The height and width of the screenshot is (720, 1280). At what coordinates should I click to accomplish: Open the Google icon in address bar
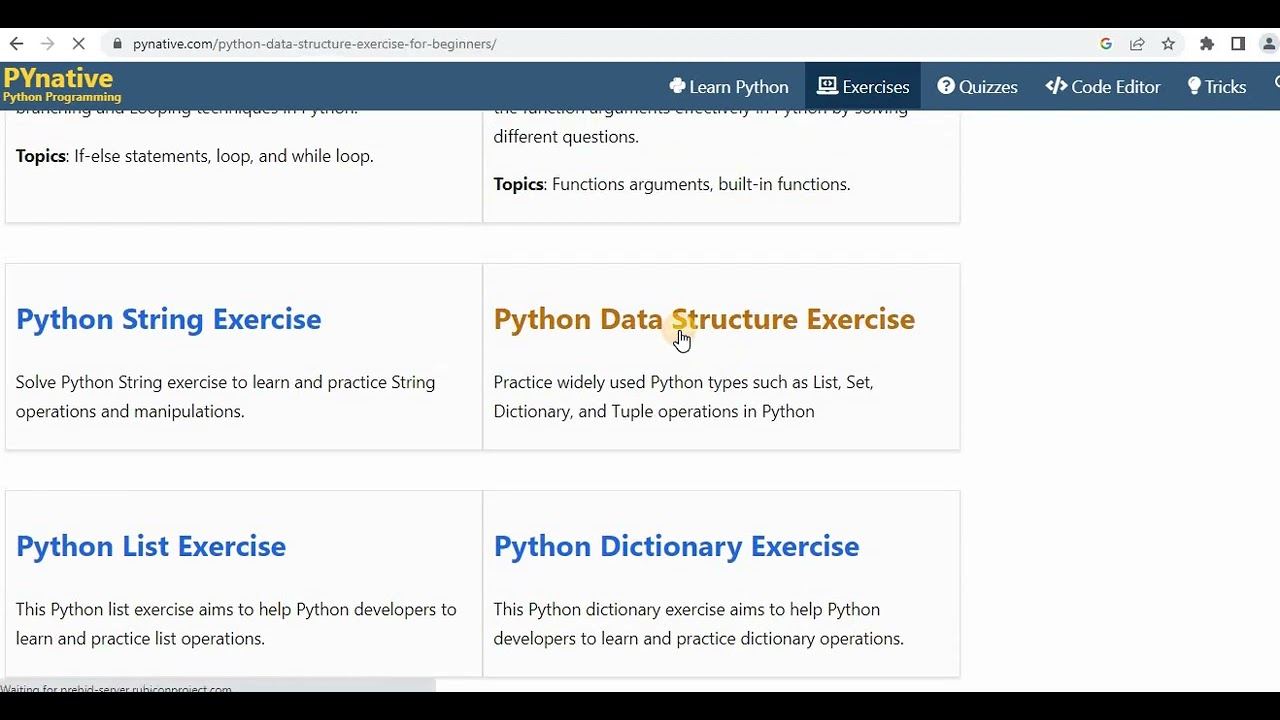point(1106,44)
